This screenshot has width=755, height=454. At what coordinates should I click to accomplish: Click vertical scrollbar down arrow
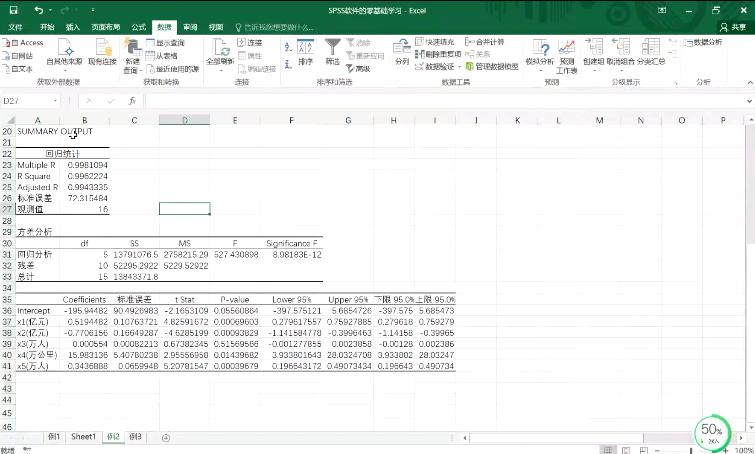[x=751, y=427]
